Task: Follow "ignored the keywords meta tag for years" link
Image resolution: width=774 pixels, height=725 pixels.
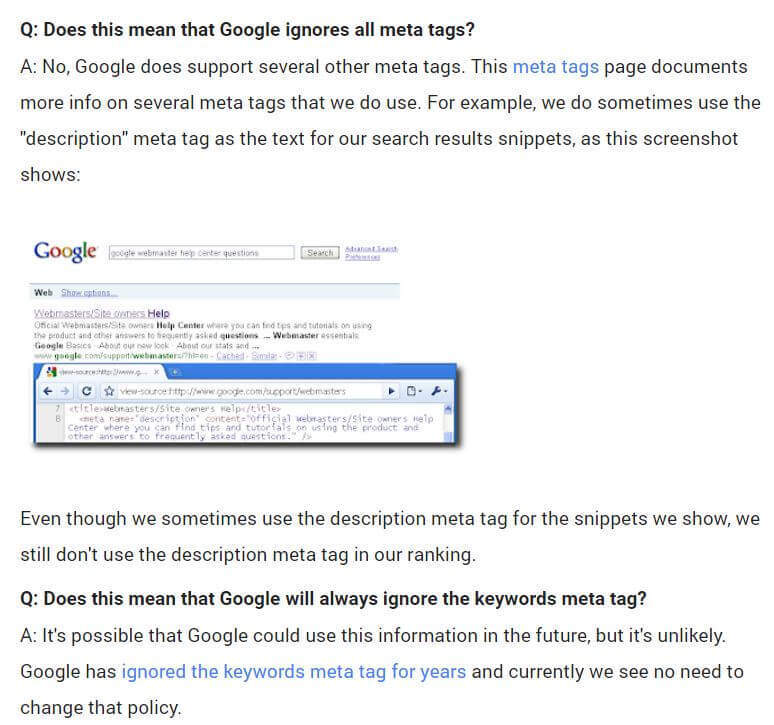Action: (x=294, y=671)
